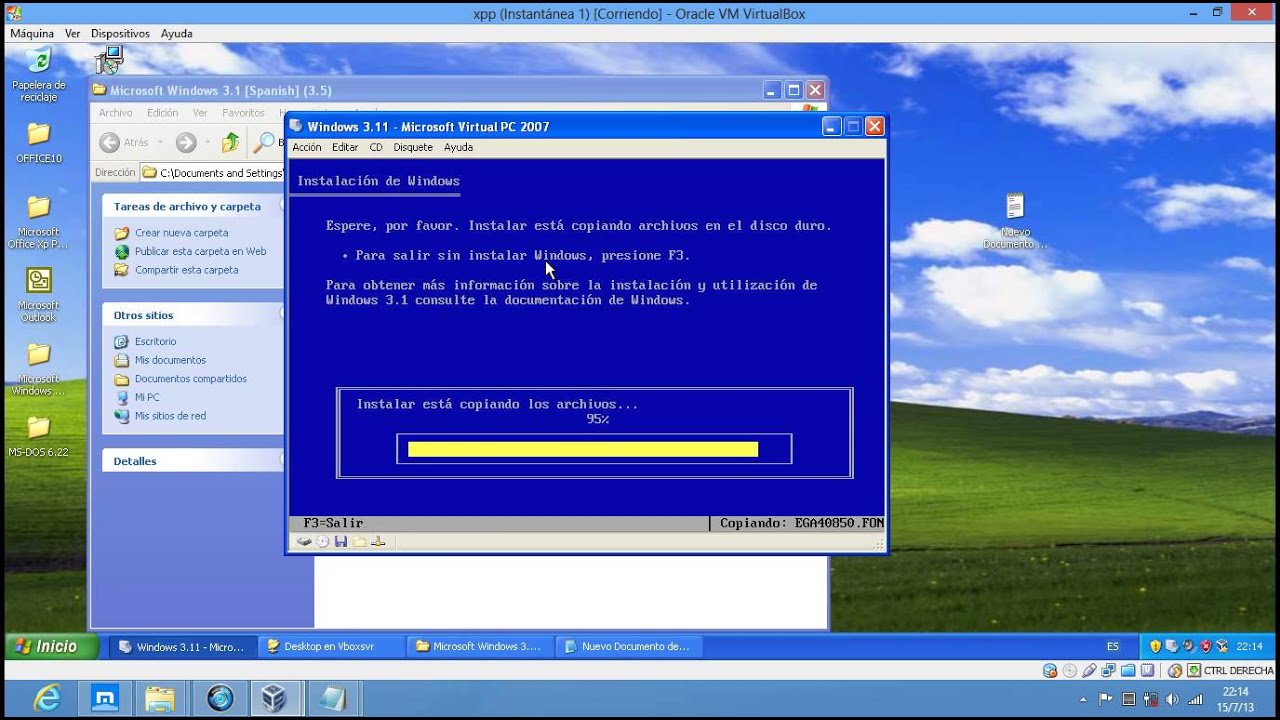Click the round blue app icon on host taskbar
This screenshot has width=1280, height=720.
tap(220, 697)
